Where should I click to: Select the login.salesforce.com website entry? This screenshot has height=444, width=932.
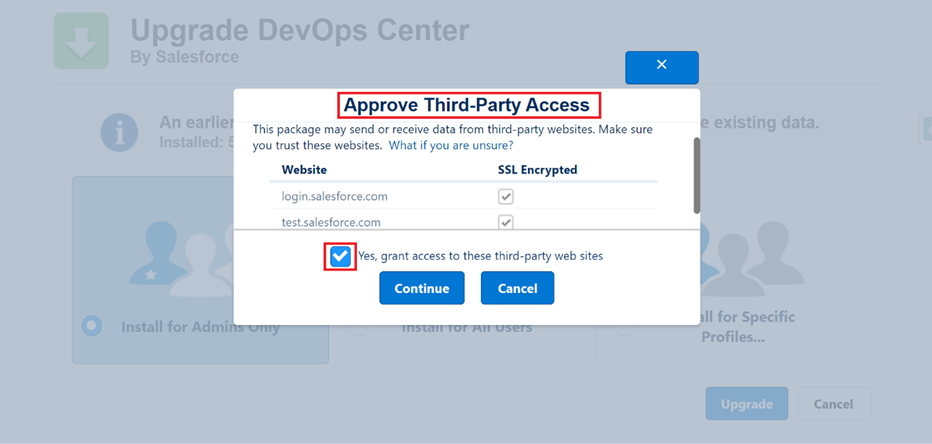pos(335,196)
